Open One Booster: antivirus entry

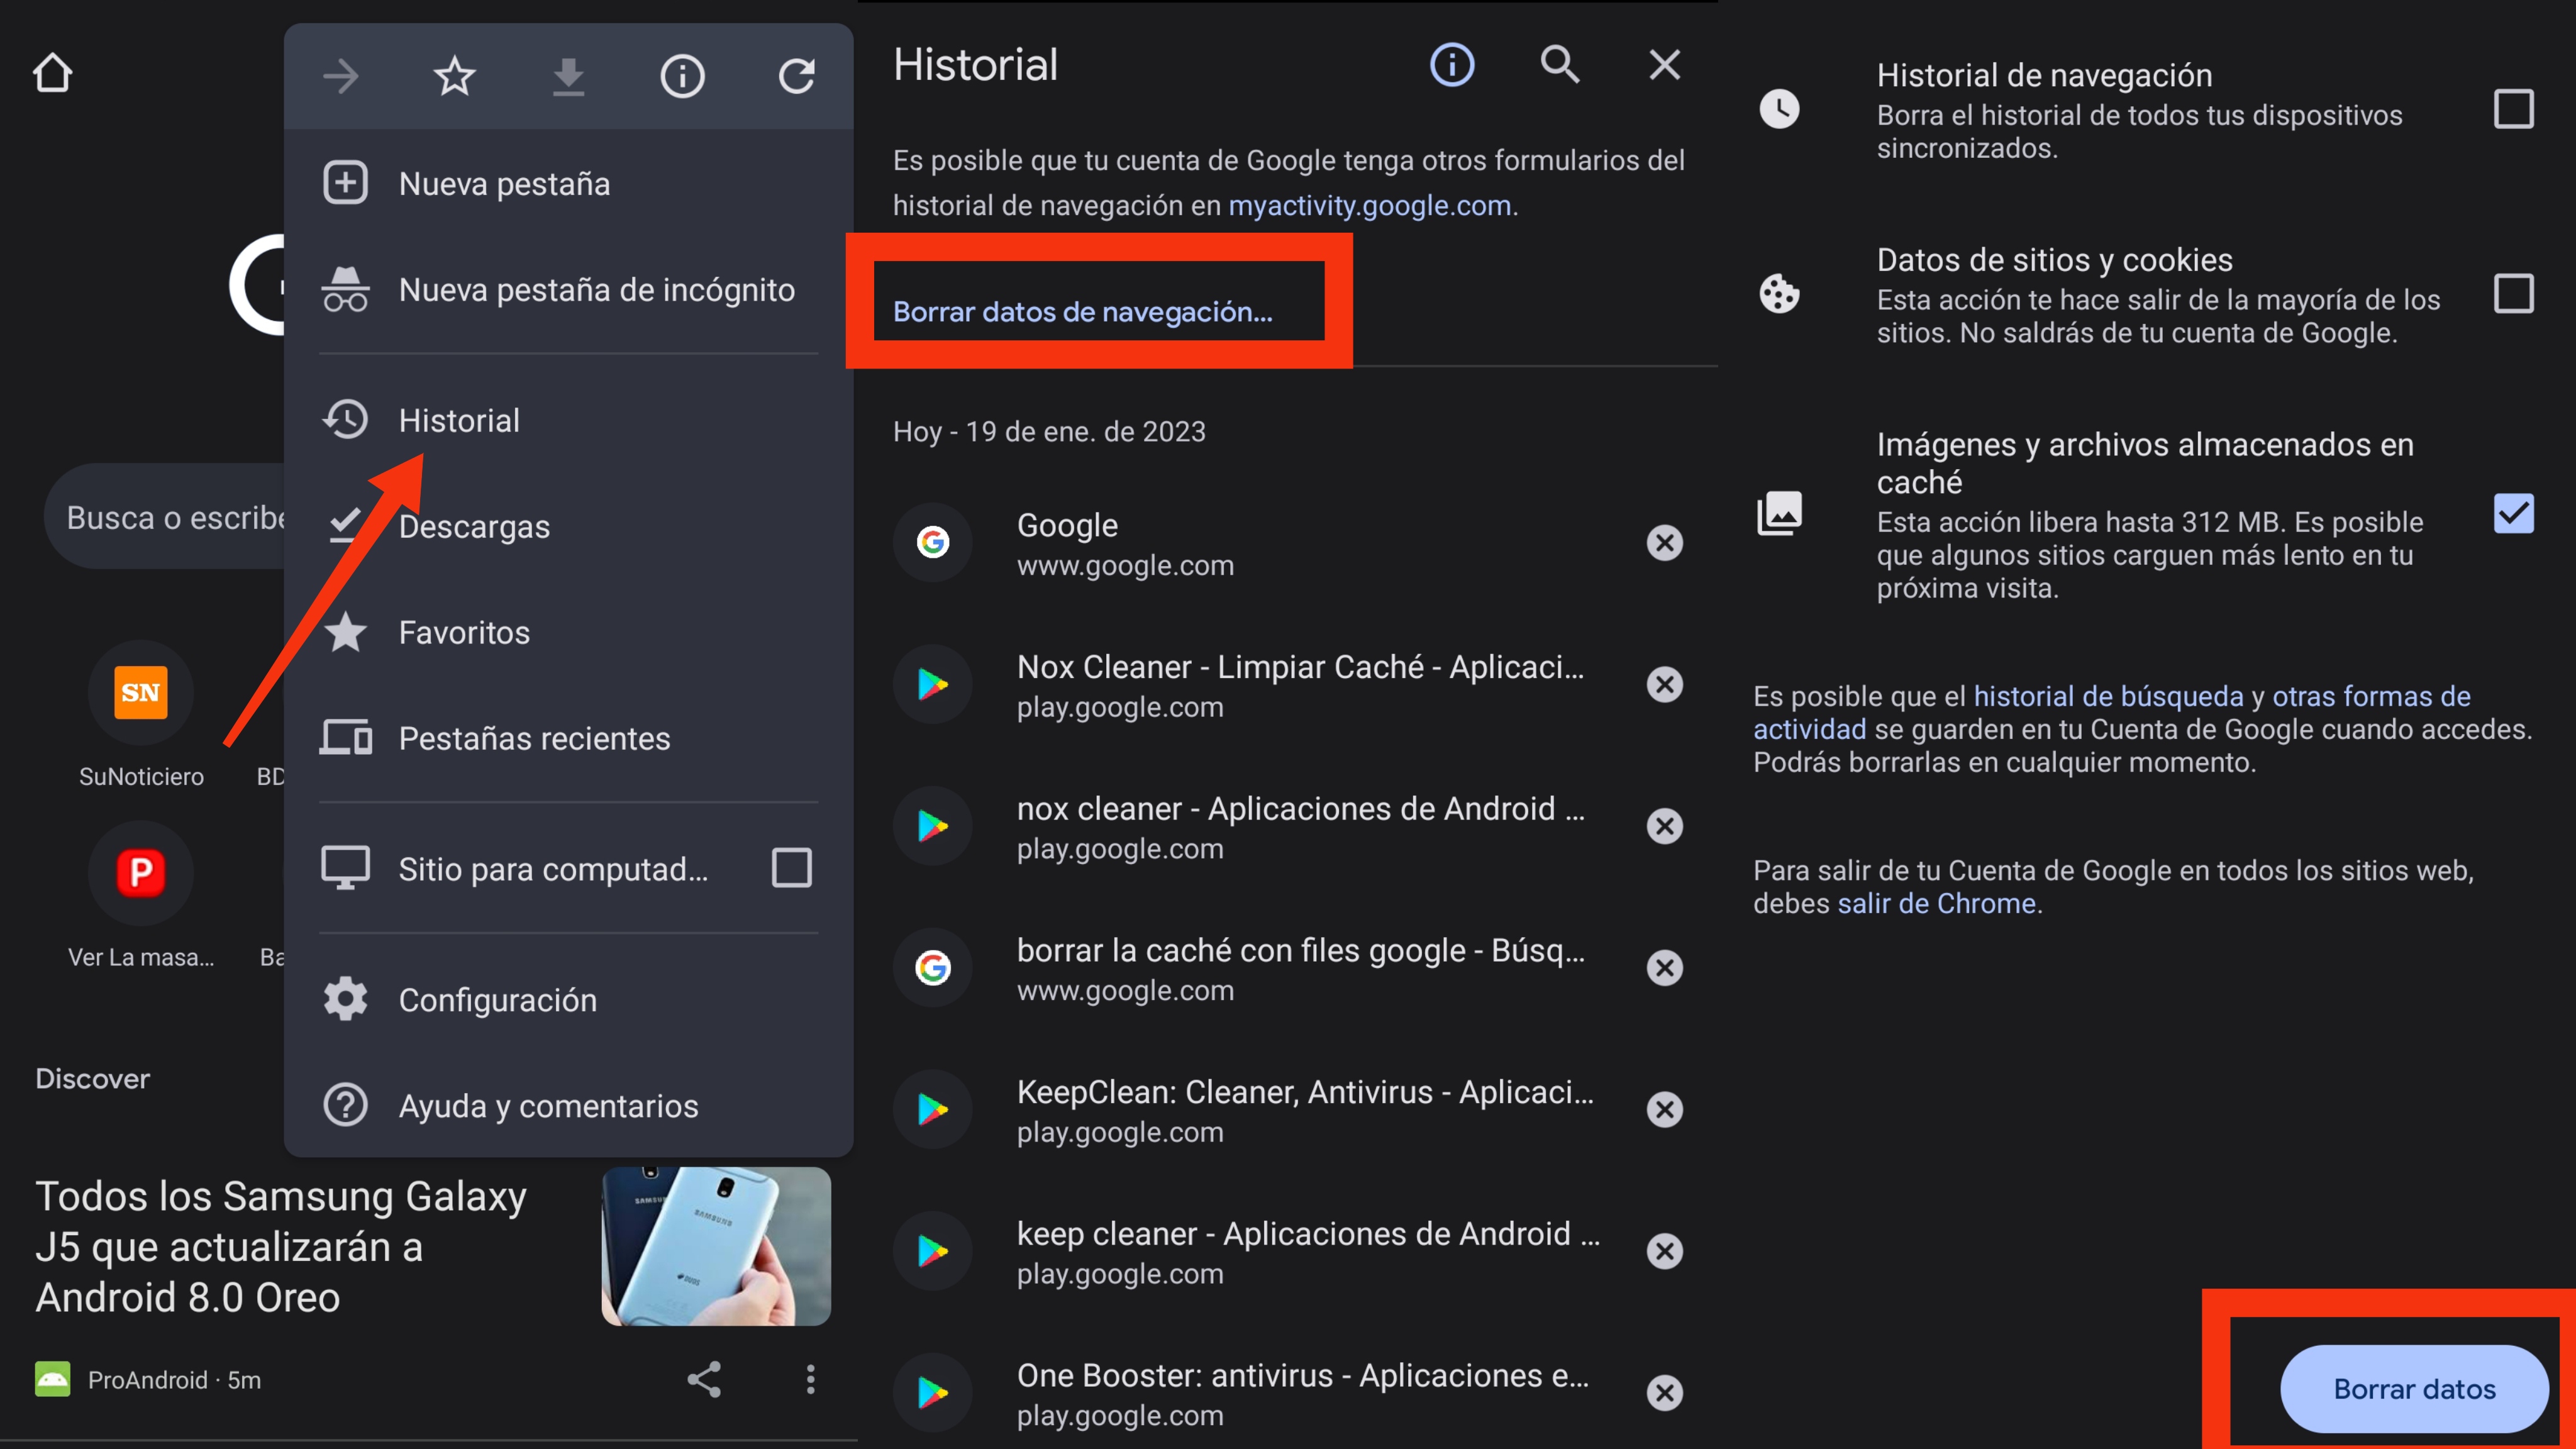pos(1250,1393)
